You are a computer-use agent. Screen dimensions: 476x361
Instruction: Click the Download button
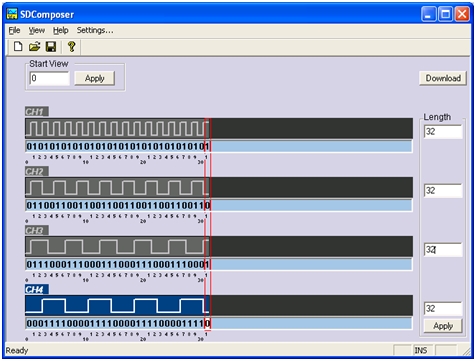(443, 78)
